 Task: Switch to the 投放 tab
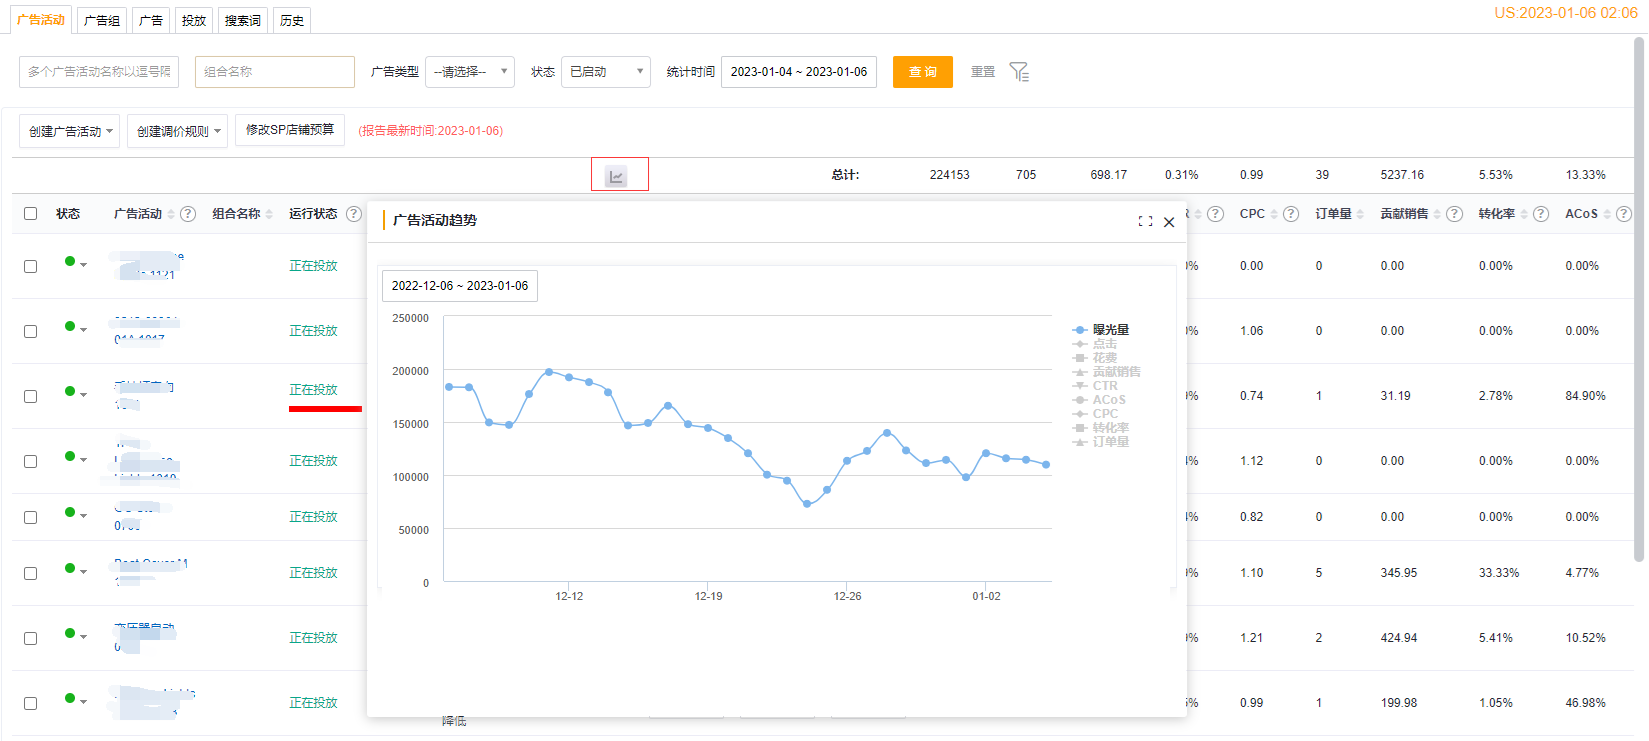coord(194,20)
